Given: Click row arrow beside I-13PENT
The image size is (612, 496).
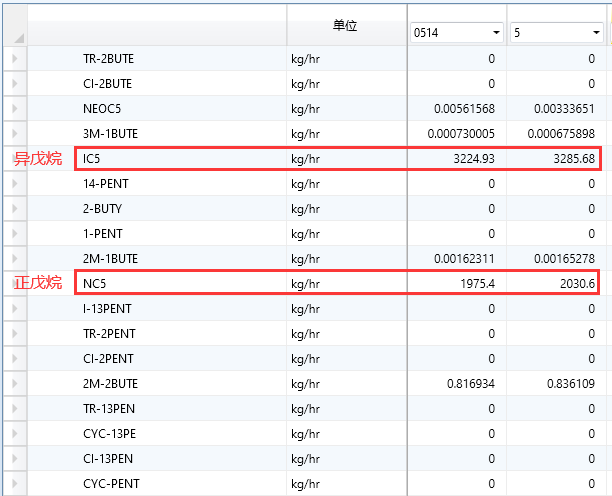Looking at the screenshot, I should click(x=14, y=309).
